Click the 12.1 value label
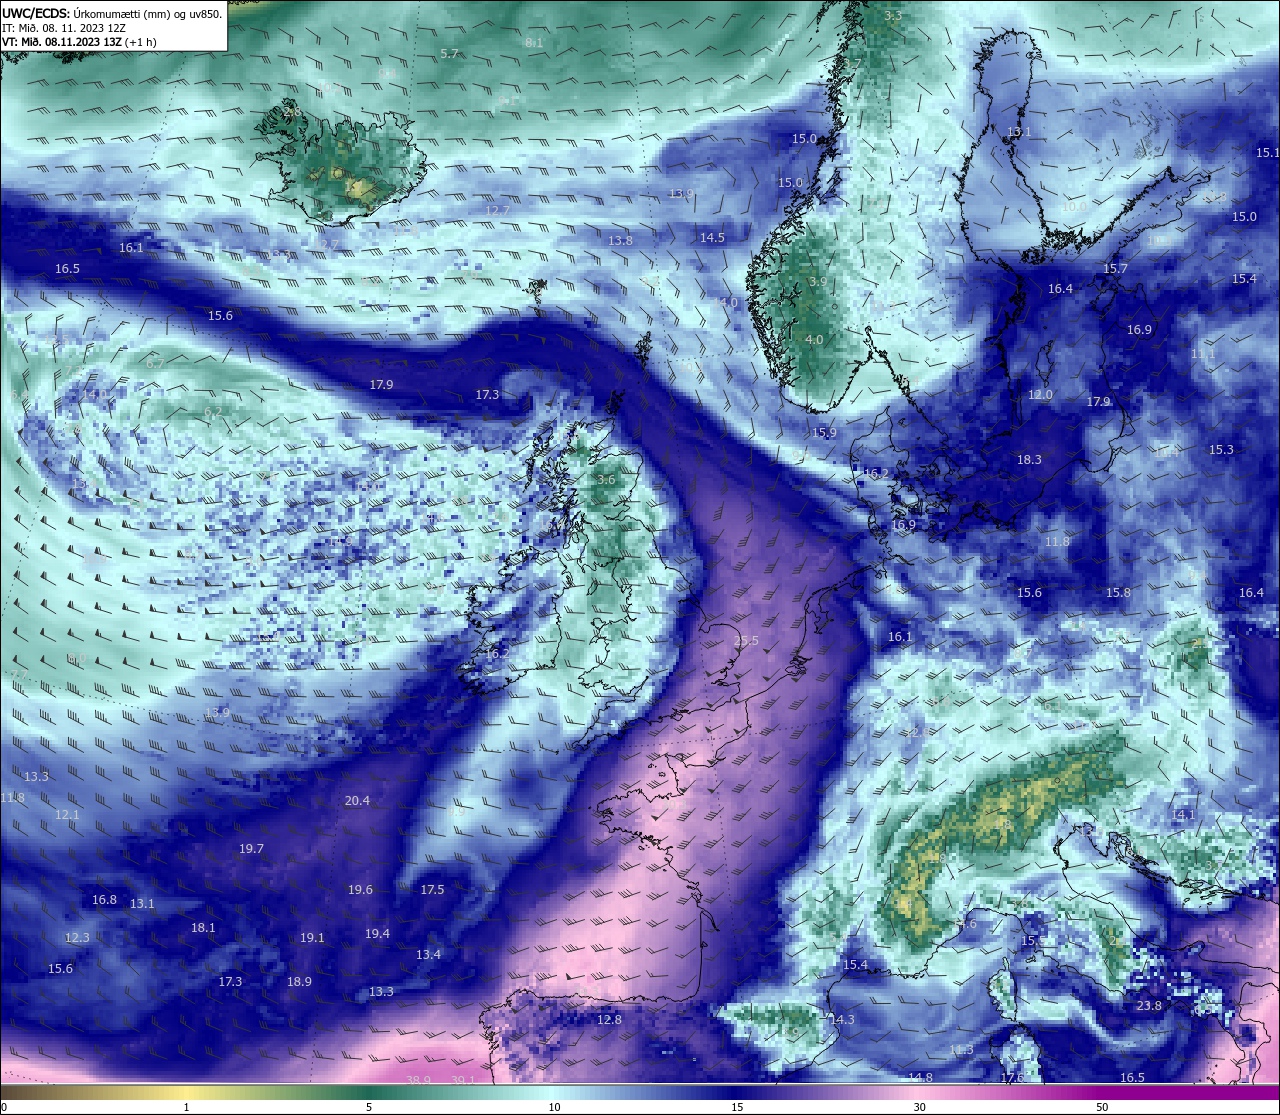The image size is (1280, 1115). pos(67,814)
